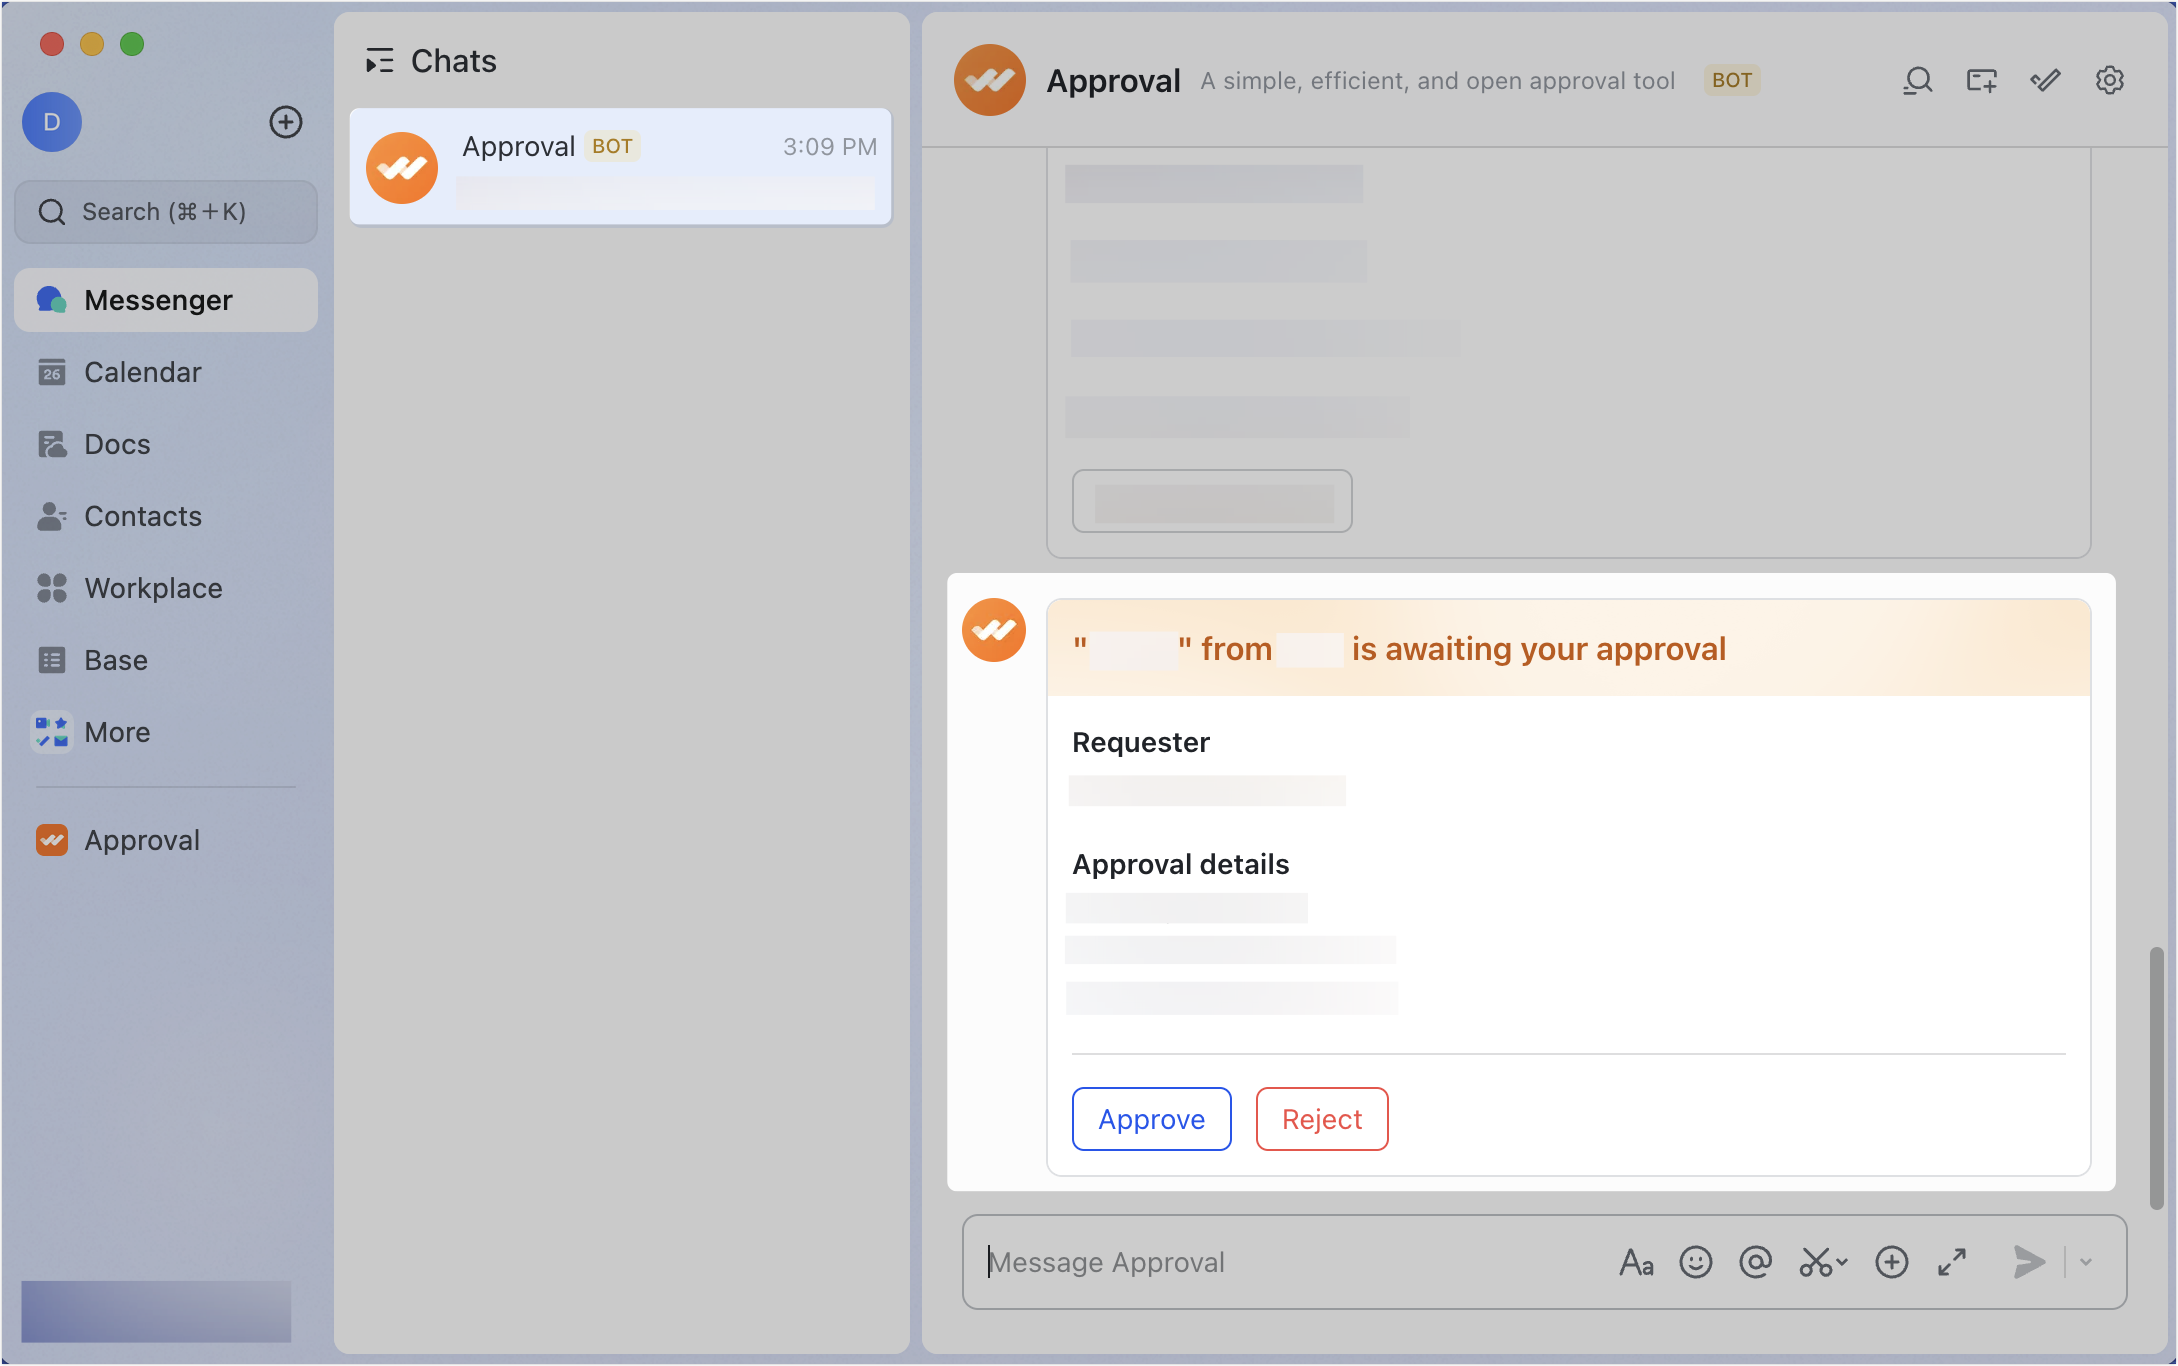The height and width of the screenshot is (1366, 2178).
Task: Collapse the Chats list with the filter icon
Action: [379, 60]
